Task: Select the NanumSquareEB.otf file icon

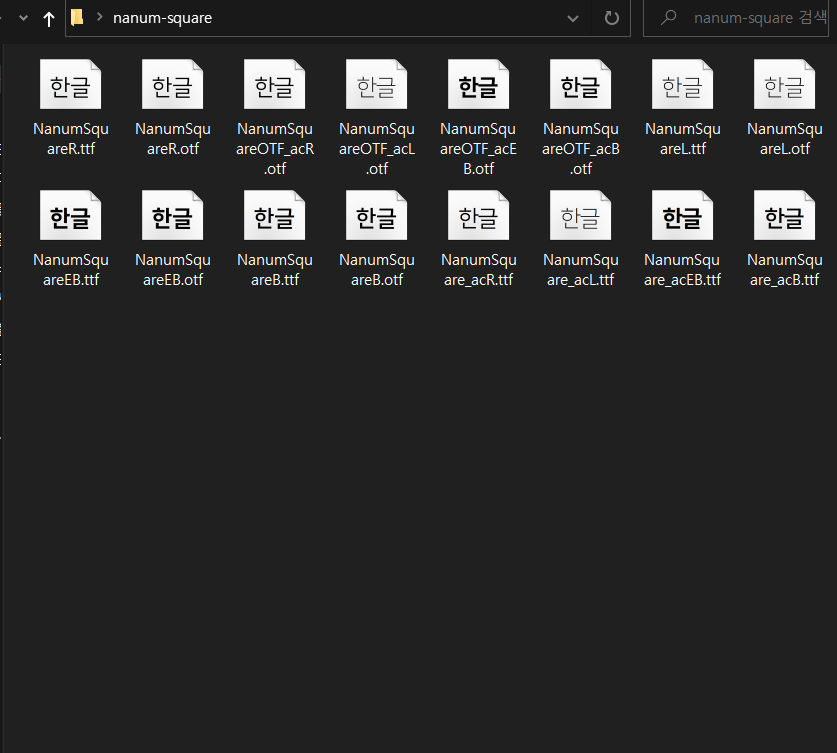Action: click(172, 215)
